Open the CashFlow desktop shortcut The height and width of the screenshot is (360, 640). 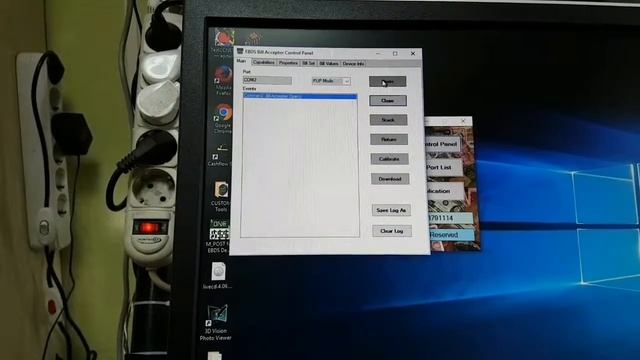(x=220, y=155)
